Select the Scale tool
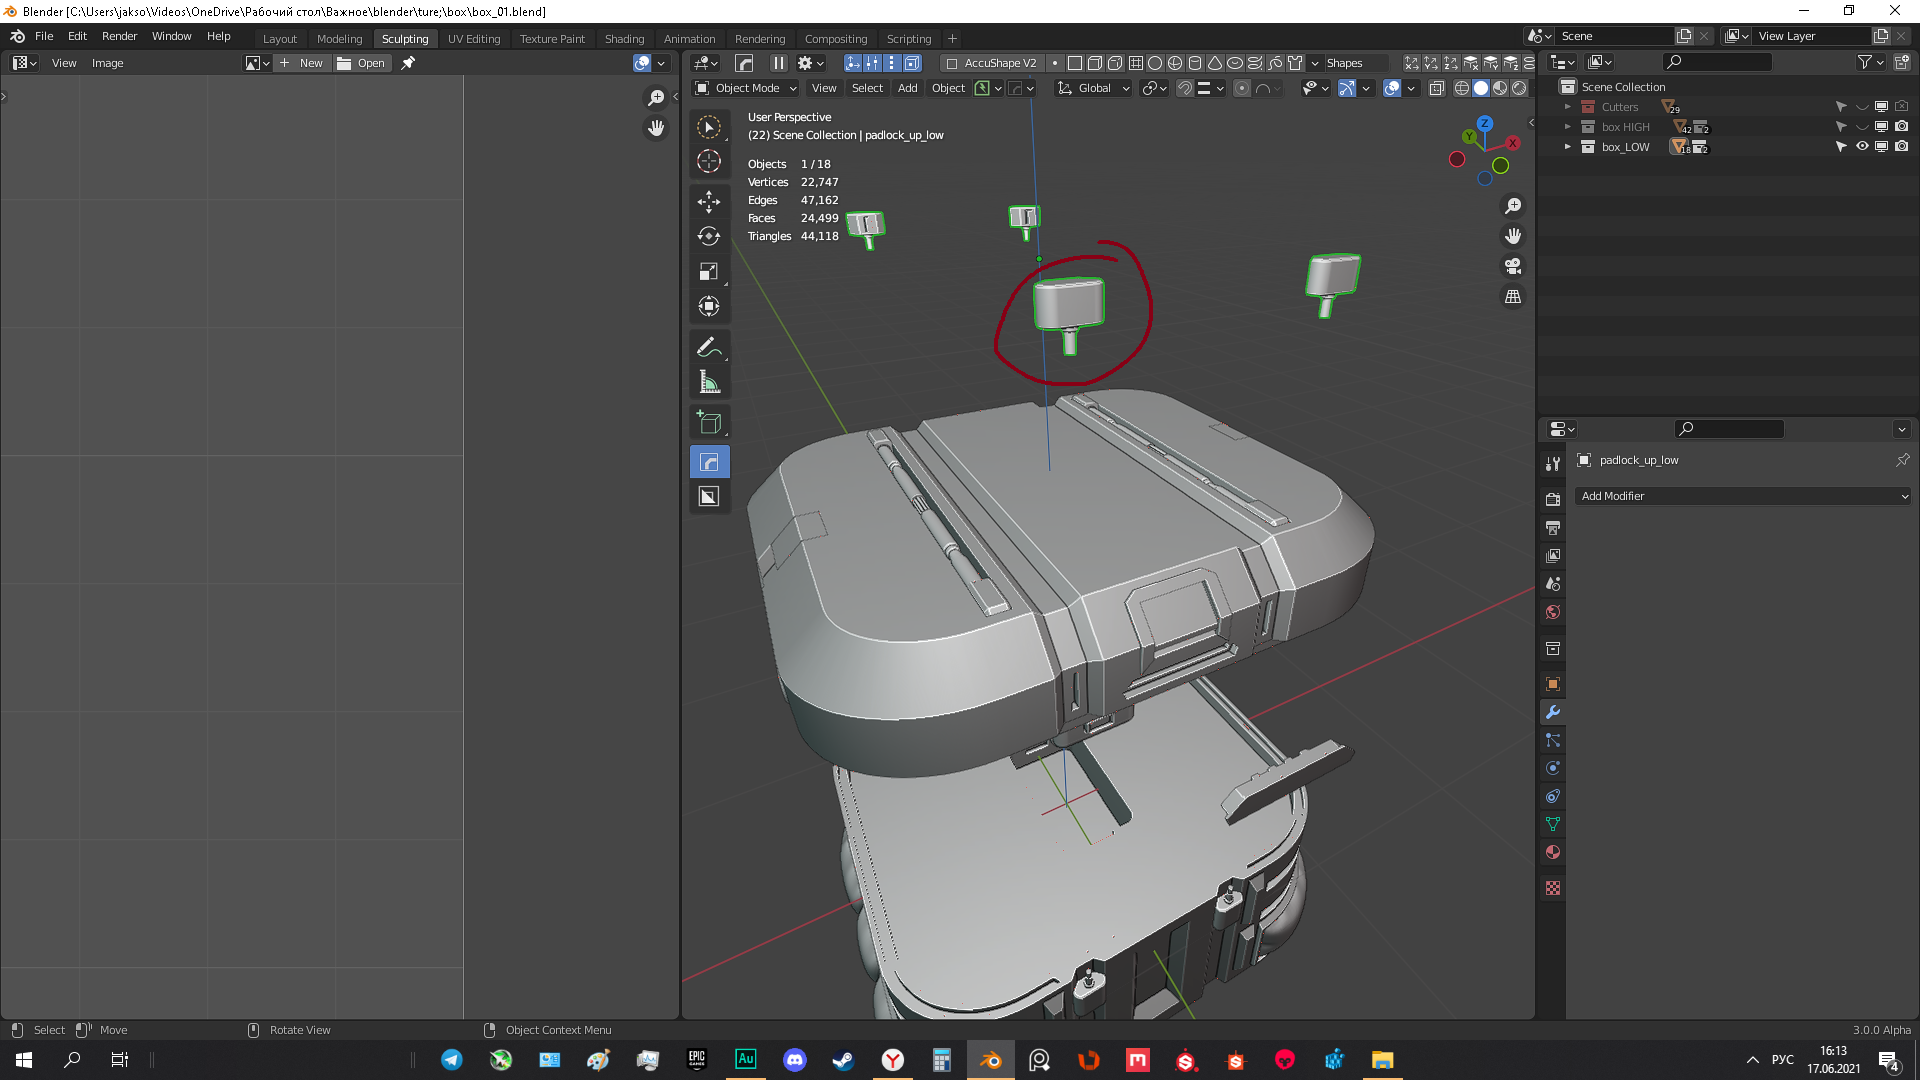1920x1080 pixels. 709,271
